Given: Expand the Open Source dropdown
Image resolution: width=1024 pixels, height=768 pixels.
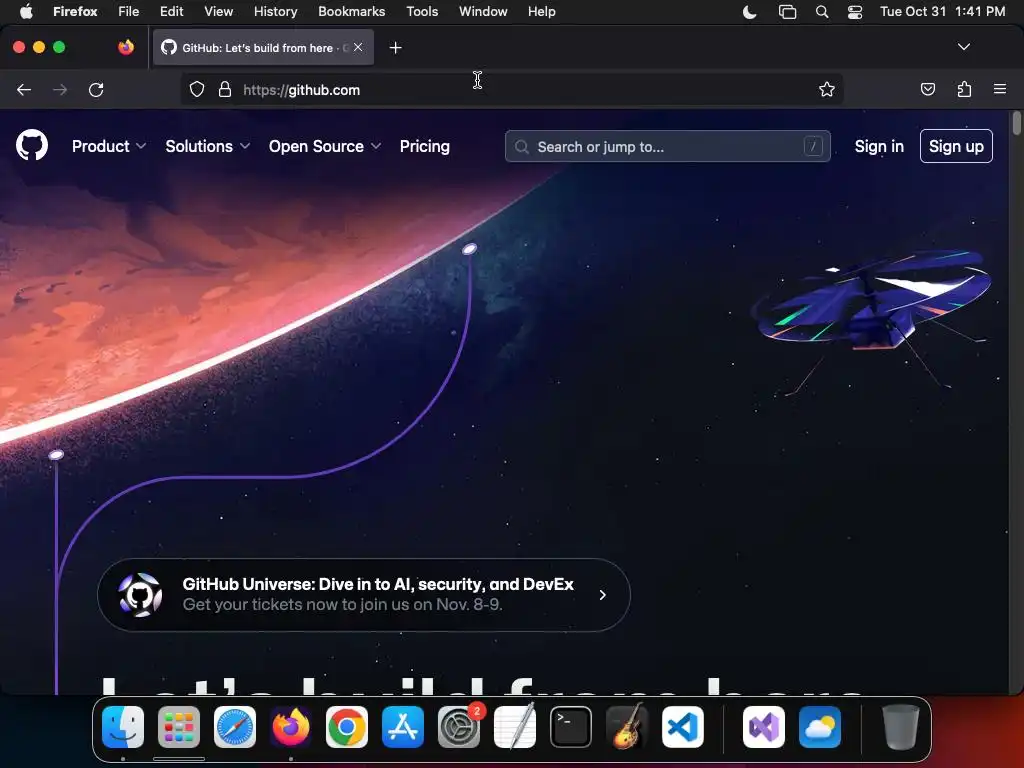Looking at the screenshot, I should click(x=325, y=146).
